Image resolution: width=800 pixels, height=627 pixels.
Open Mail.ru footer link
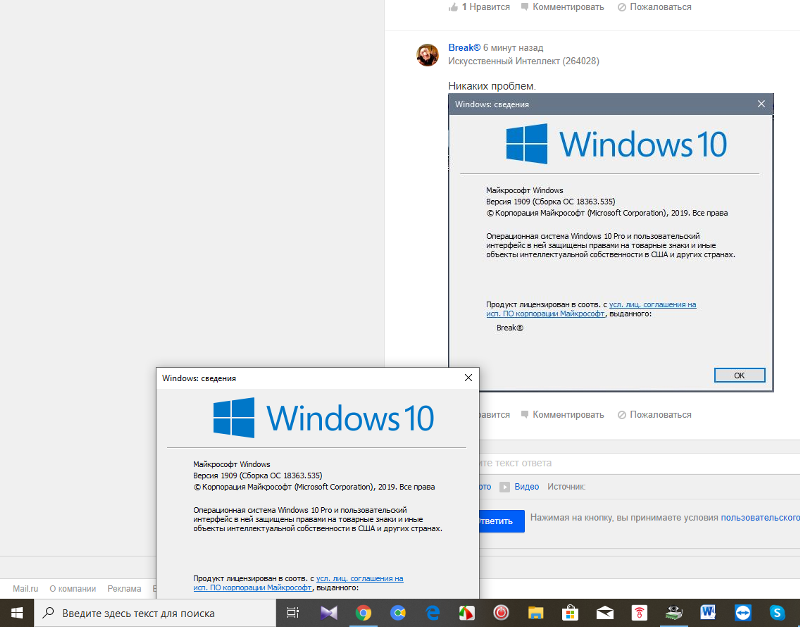pyautogui.click(x=26, y=588)
